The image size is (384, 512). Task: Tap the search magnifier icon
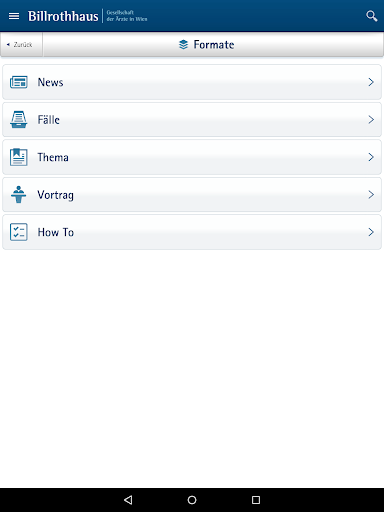pyautogui.click(x=371, y=16)
